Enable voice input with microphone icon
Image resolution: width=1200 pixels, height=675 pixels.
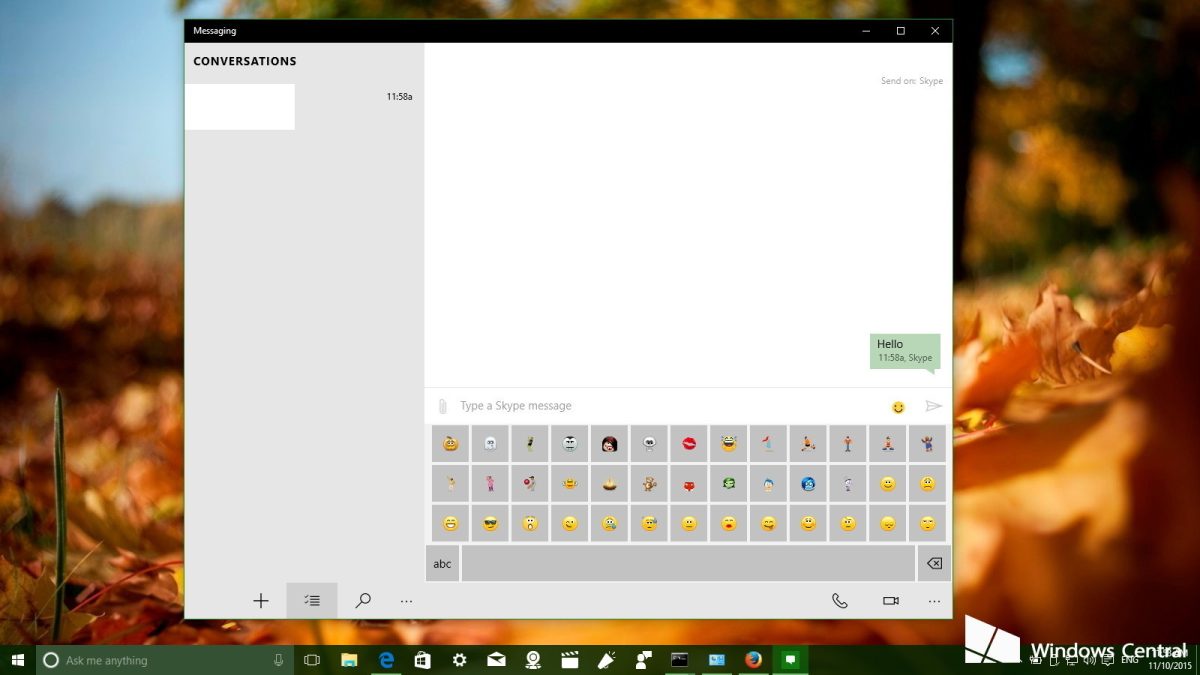[x=278, y=660]
